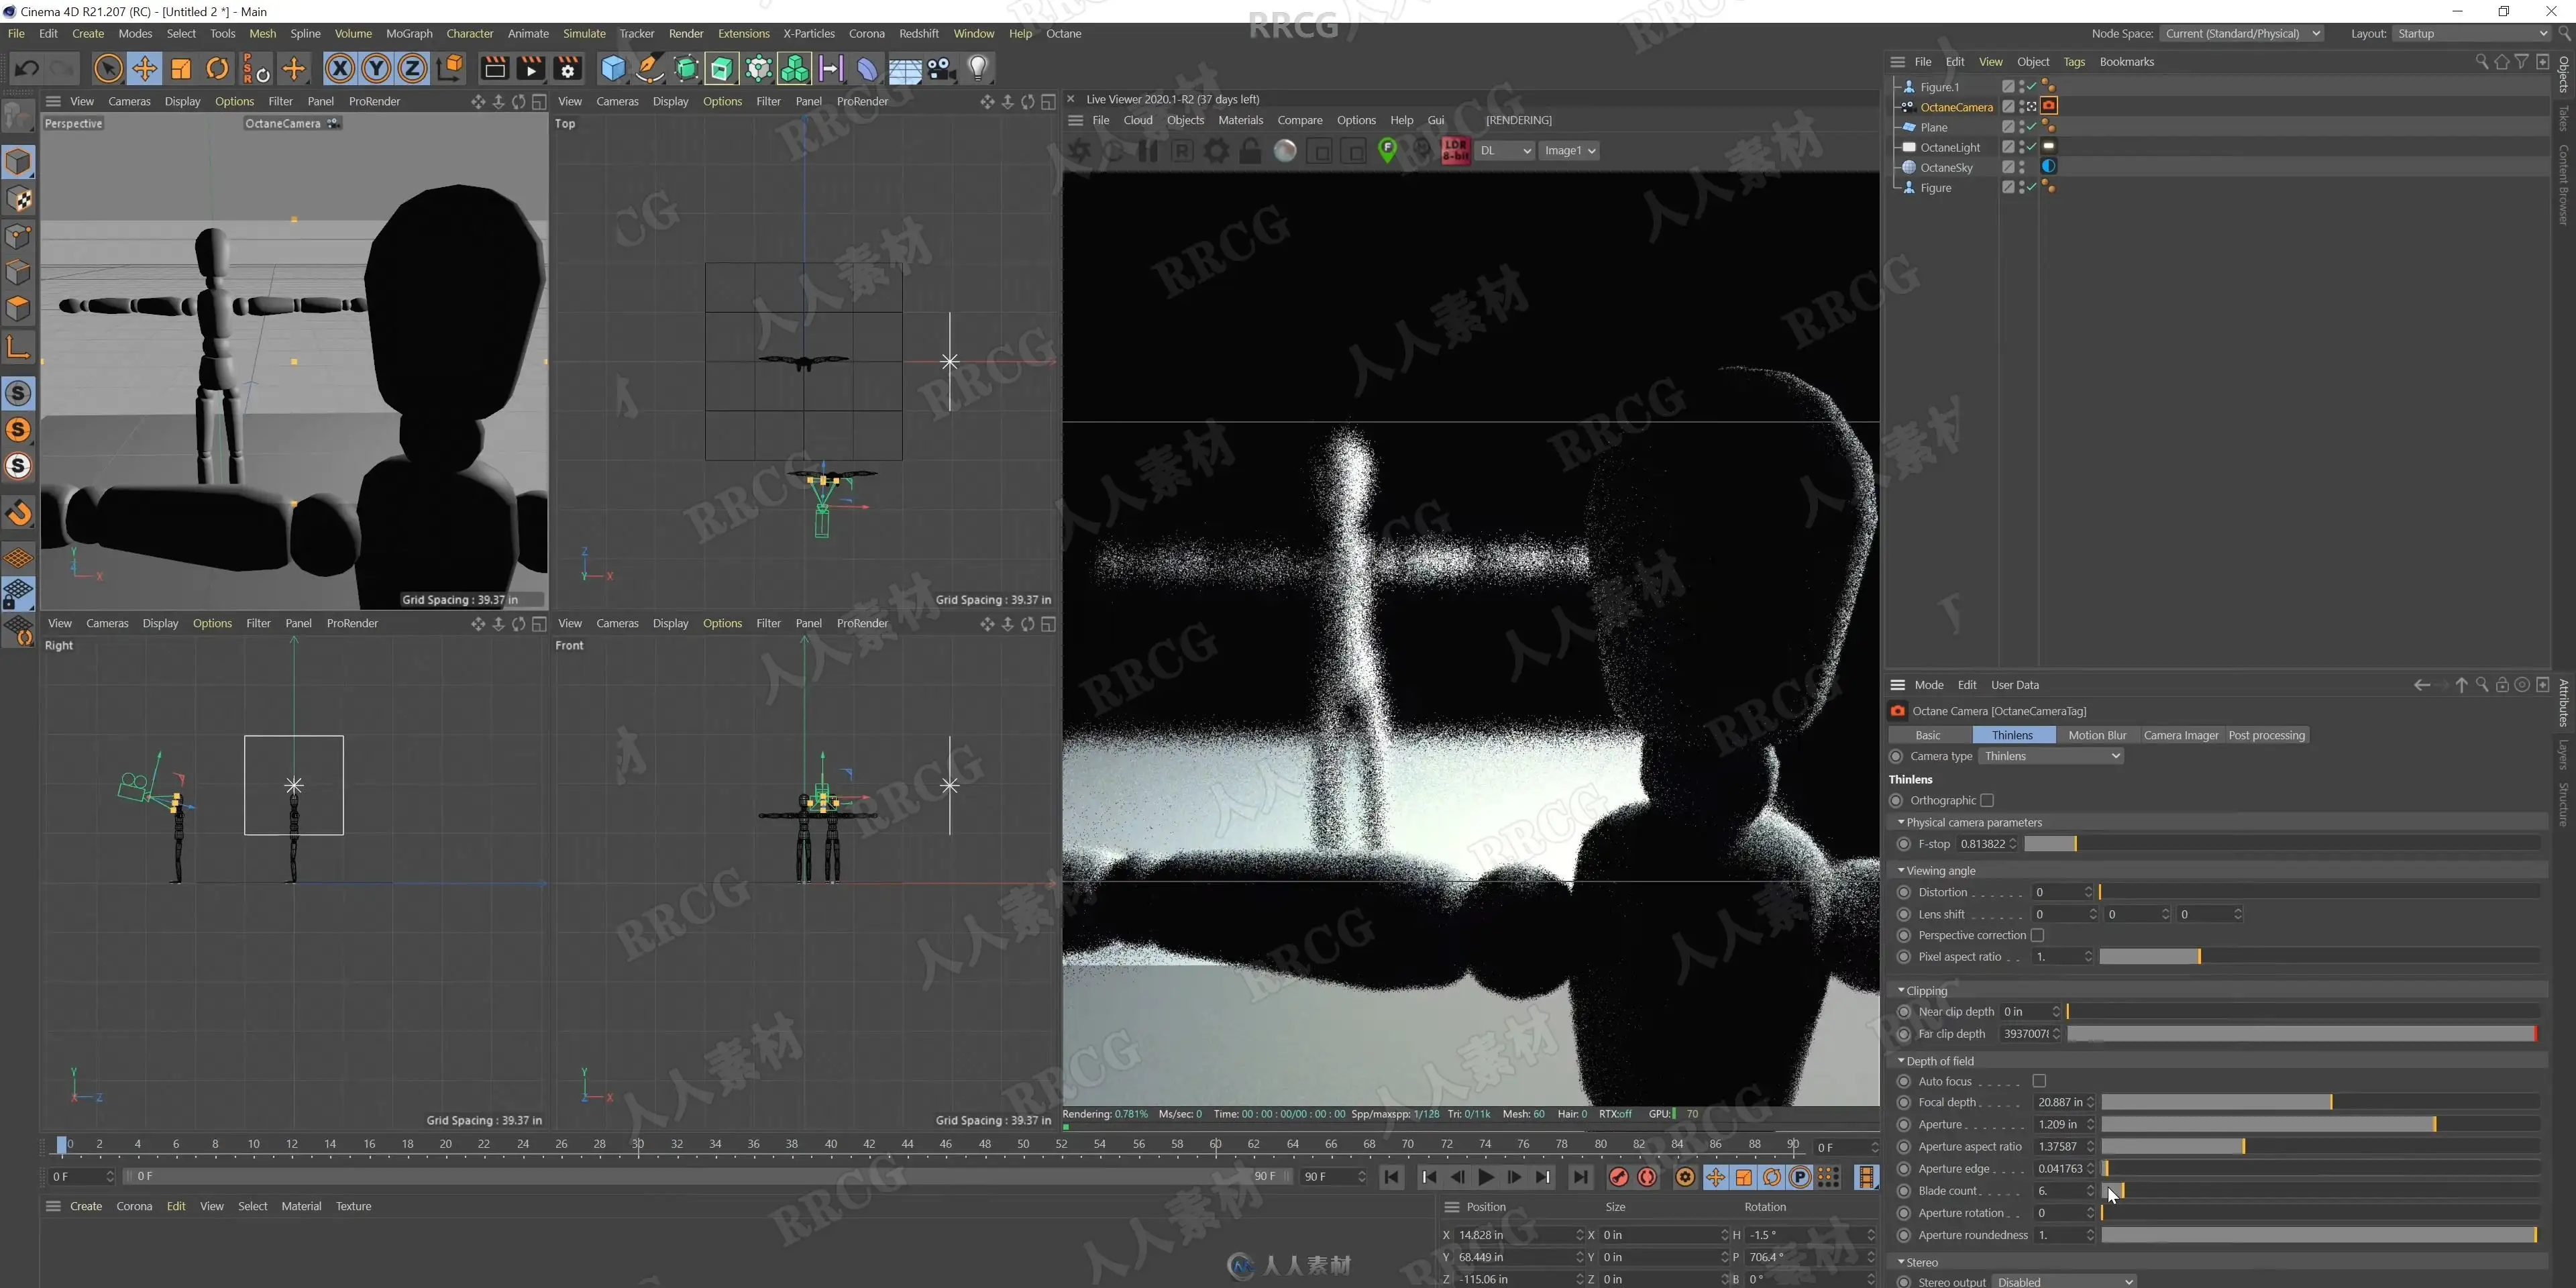Toggle visibility dots for the Plane object

coord(2021,127)
